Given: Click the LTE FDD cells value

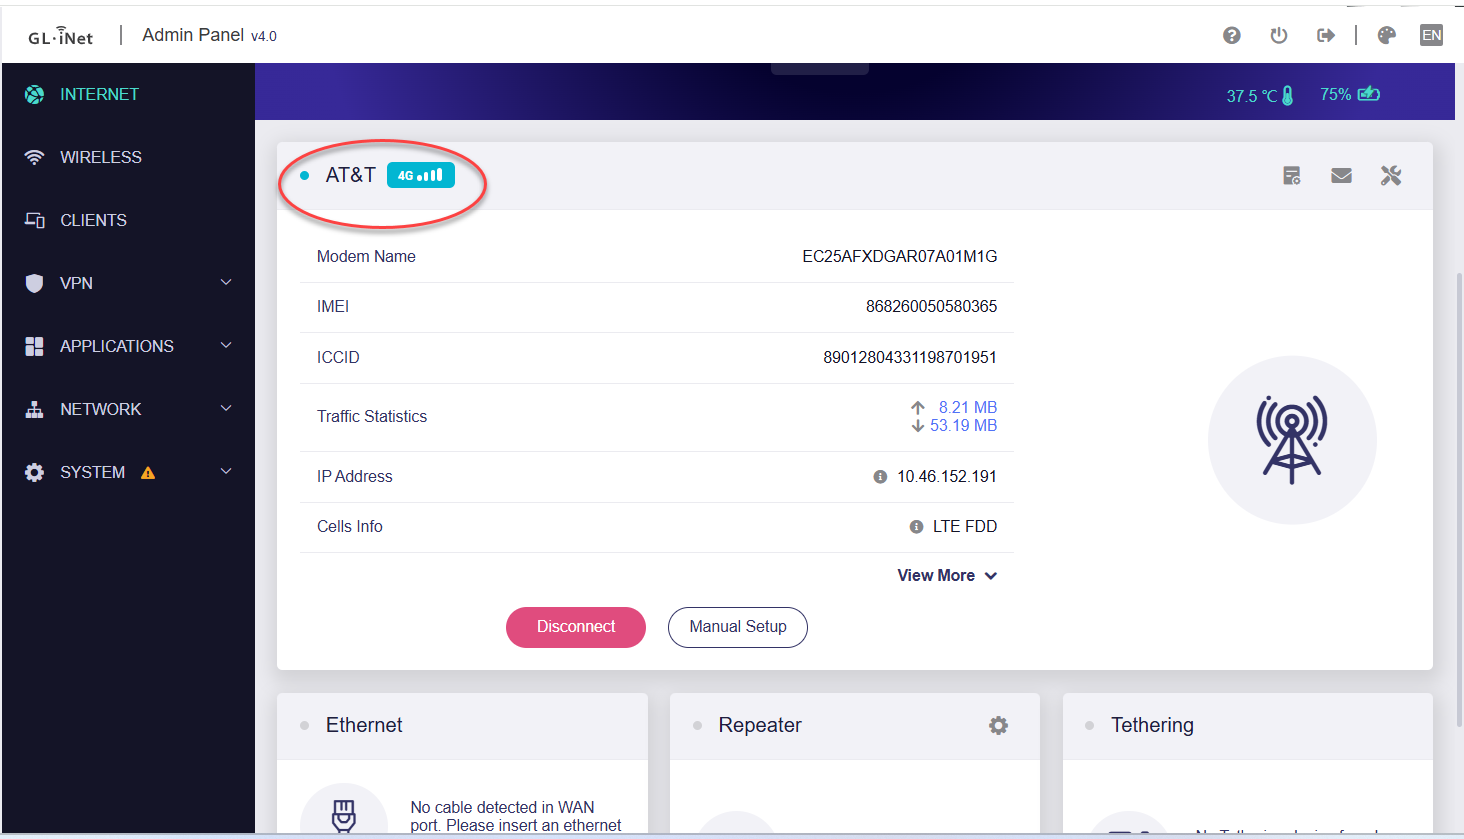Looking at the screenshot, I should click(965, 527).
